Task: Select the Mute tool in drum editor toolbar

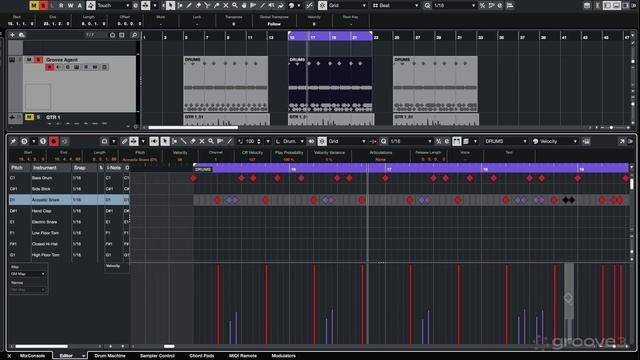Action: [202, 141]
